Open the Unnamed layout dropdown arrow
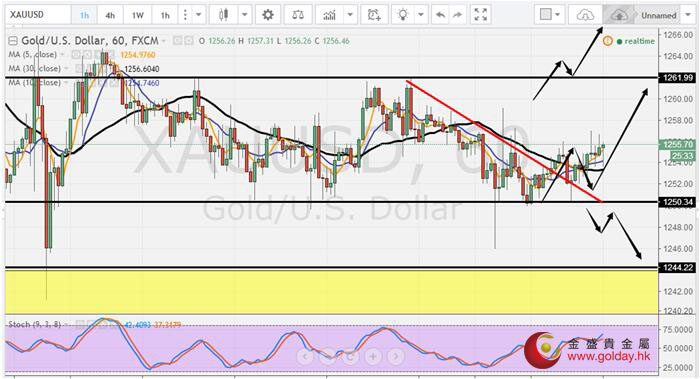This screenshot has height=379, width=700. coord(688,15)
